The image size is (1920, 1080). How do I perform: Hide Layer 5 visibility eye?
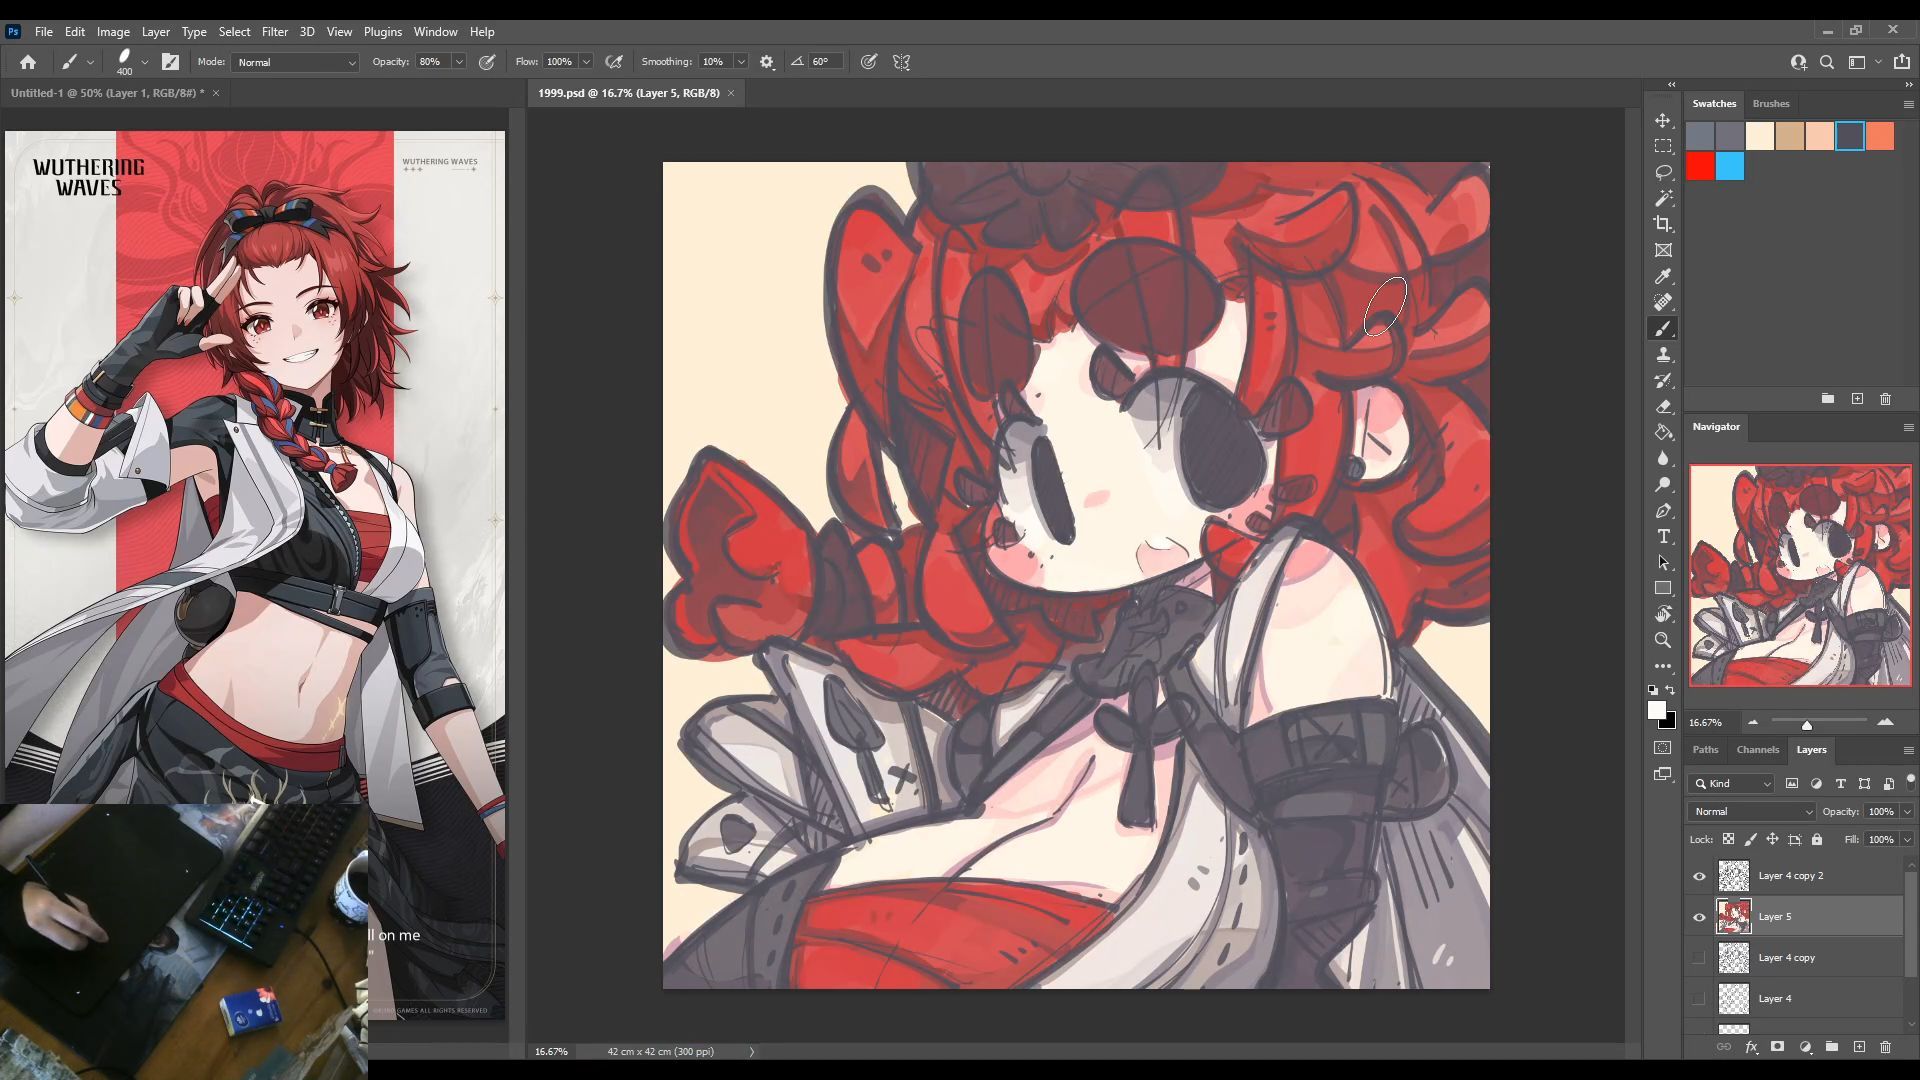pos(1699,917)
